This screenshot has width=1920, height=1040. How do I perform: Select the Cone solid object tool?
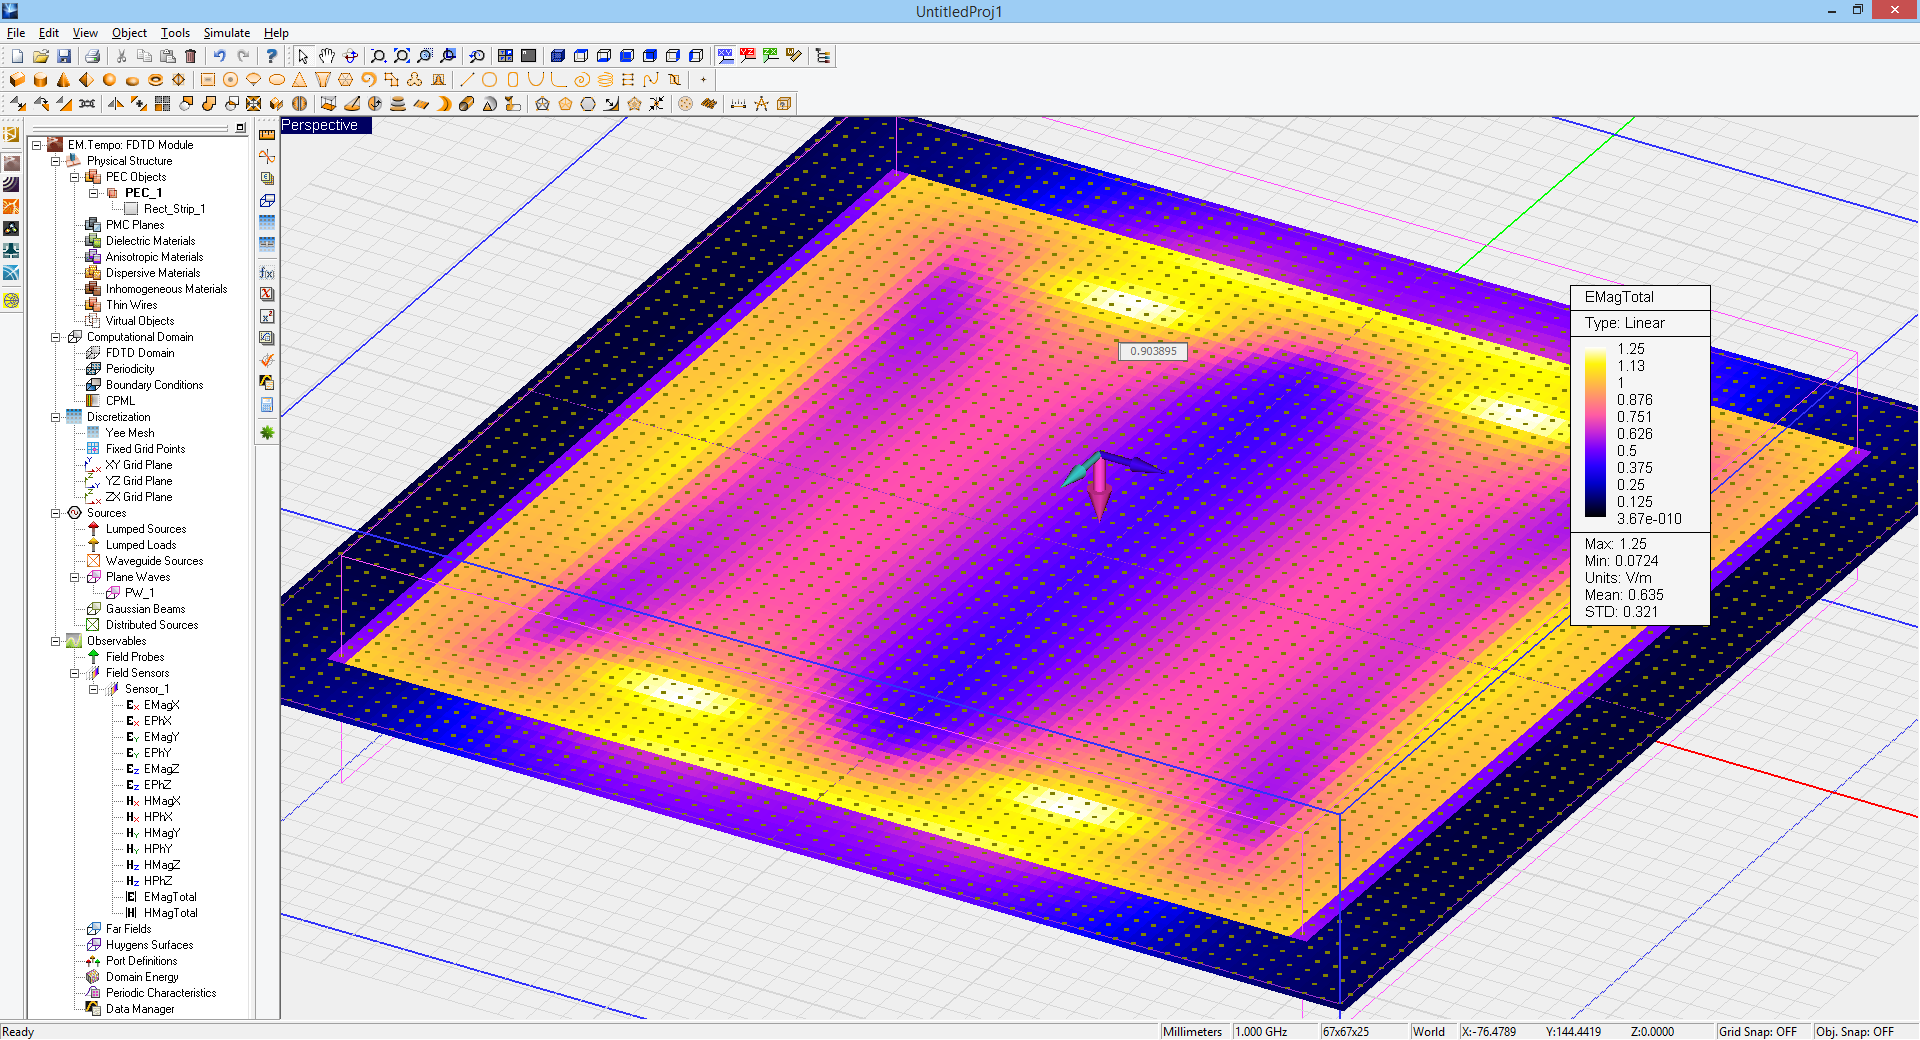coord(63,80)
